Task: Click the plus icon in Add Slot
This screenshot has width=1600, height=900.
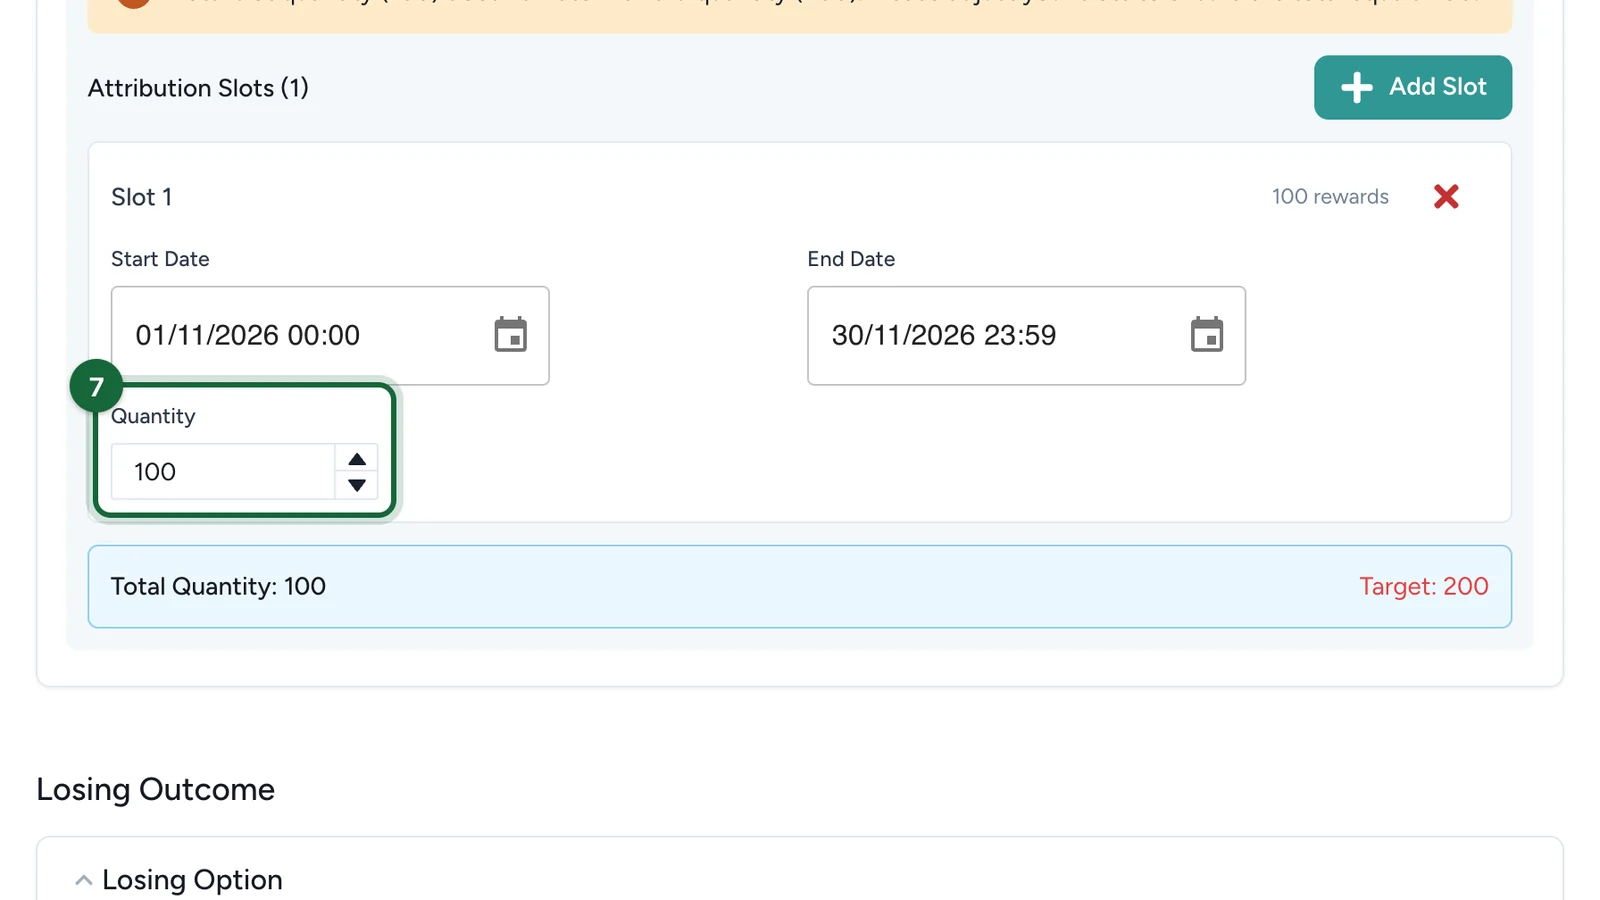Action: point(1356,87)
